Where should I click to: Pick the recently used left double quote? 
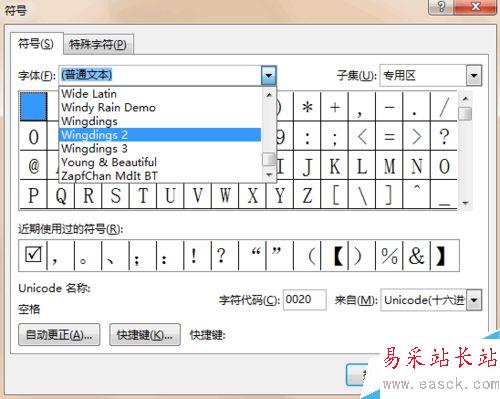click(x=252, y=255)
